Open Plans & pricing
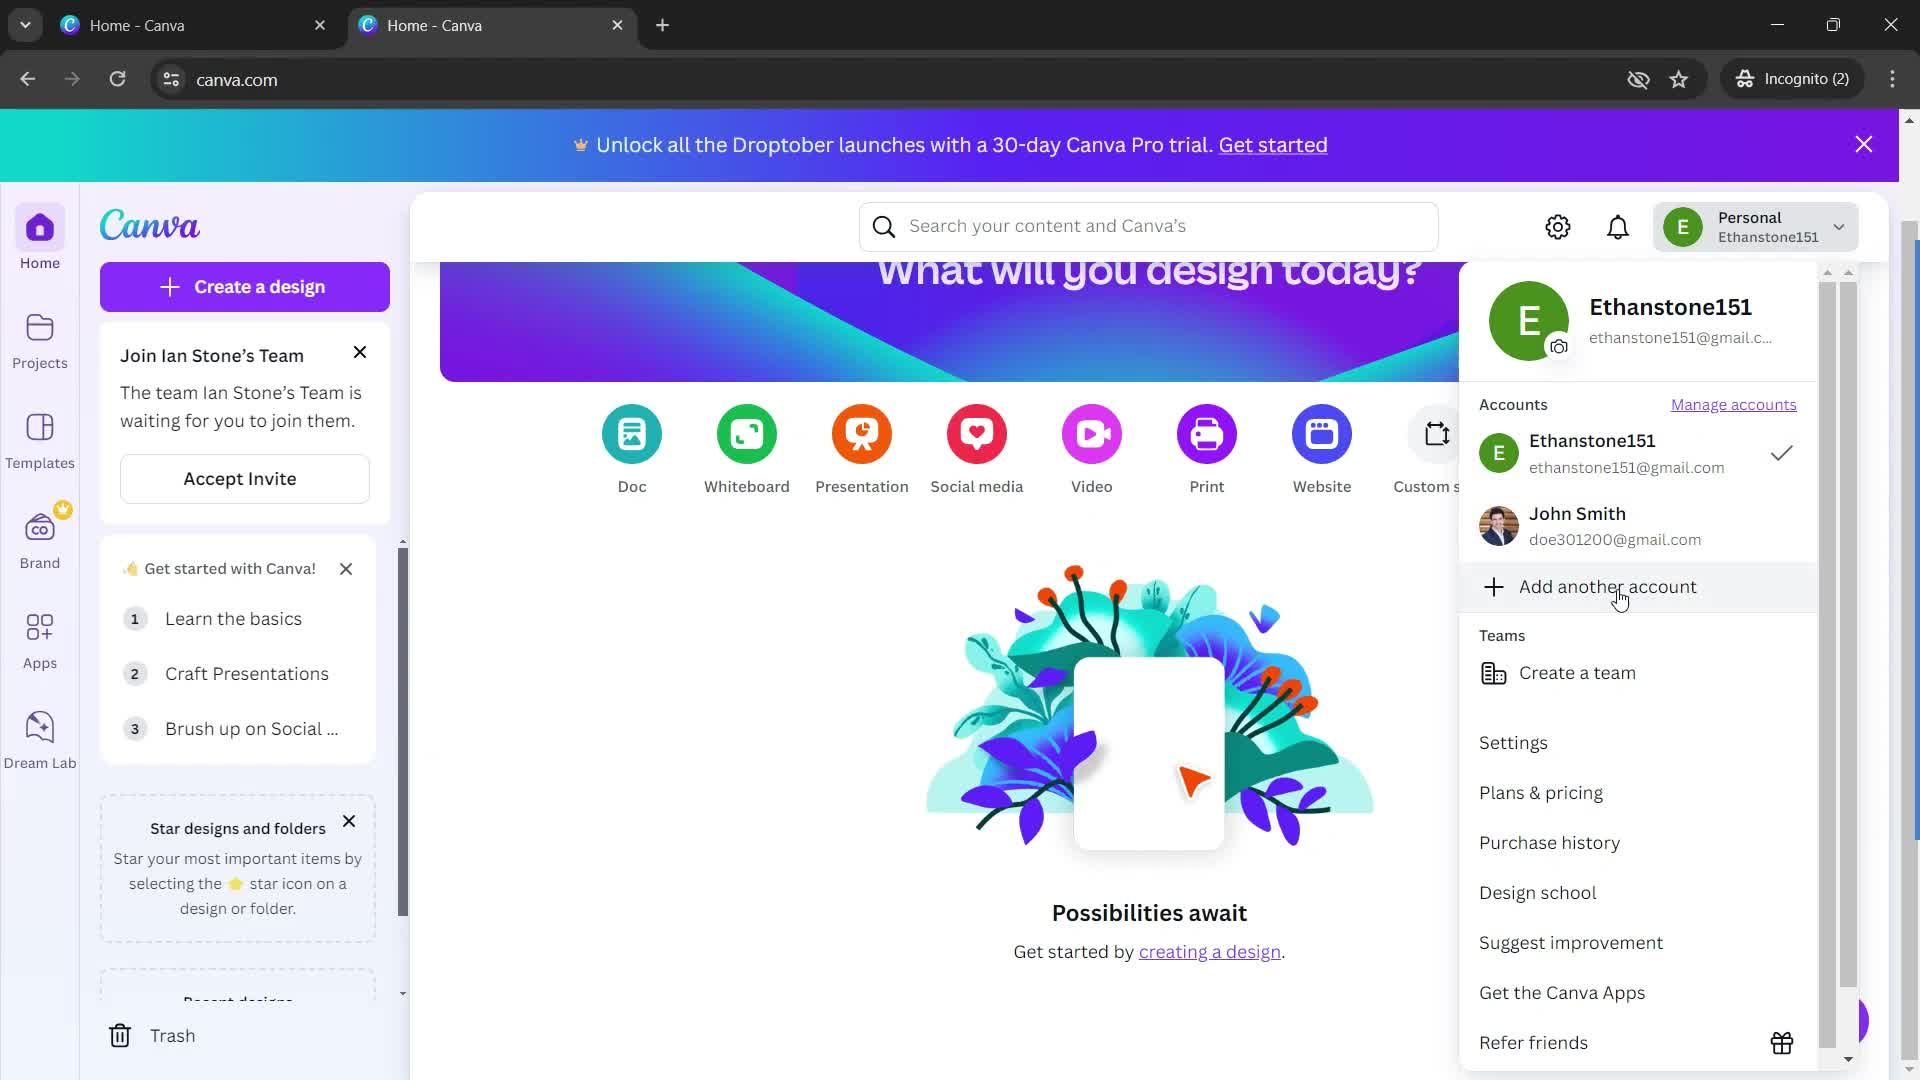 tap(1637, 793)
